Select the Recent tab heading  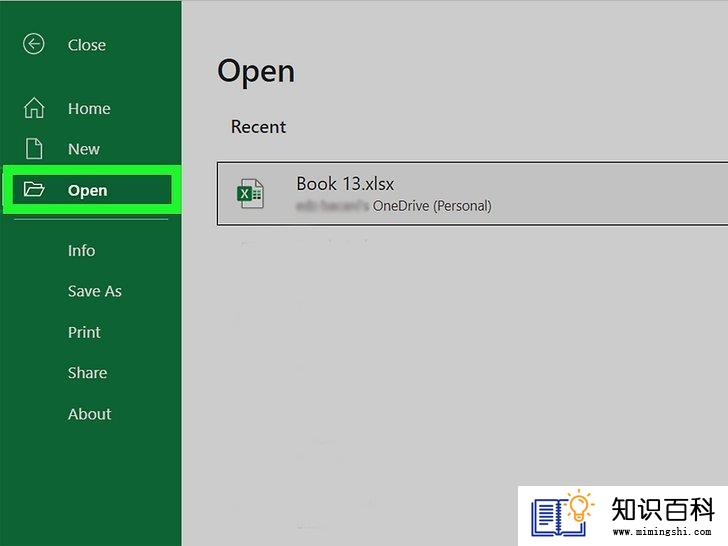point(259,127)
